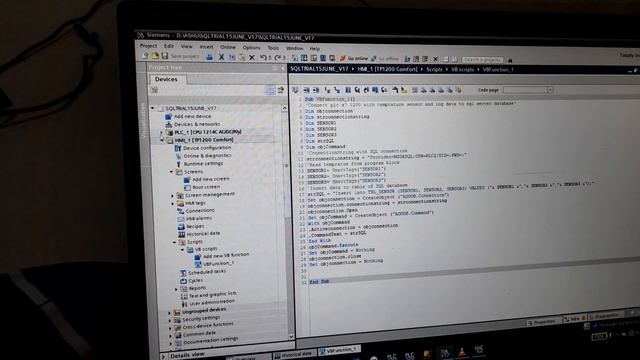Collapse the Scripts folder
The image size is (640, 360).
(x=174, y=242)
